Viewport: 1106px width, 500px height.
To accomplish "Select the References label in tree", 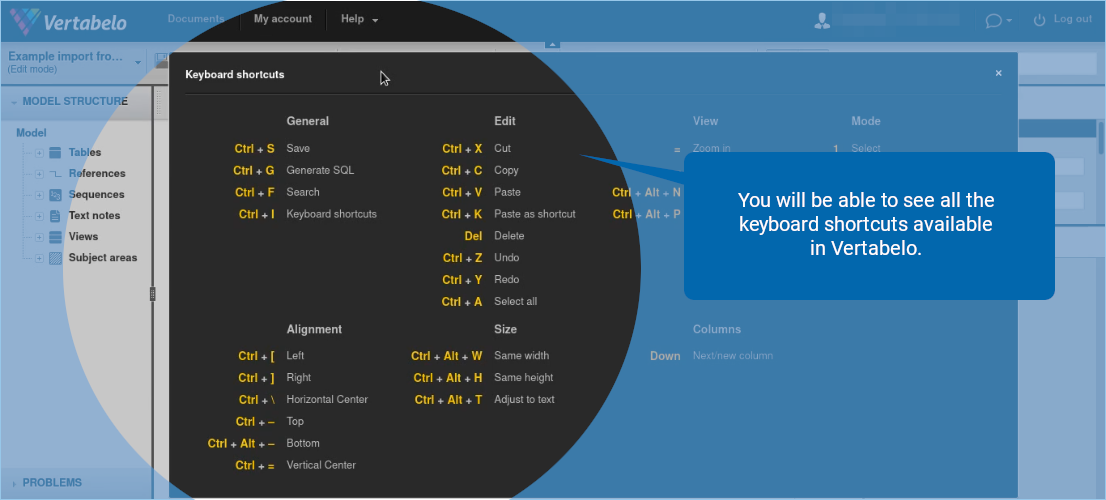I will 97,173.
